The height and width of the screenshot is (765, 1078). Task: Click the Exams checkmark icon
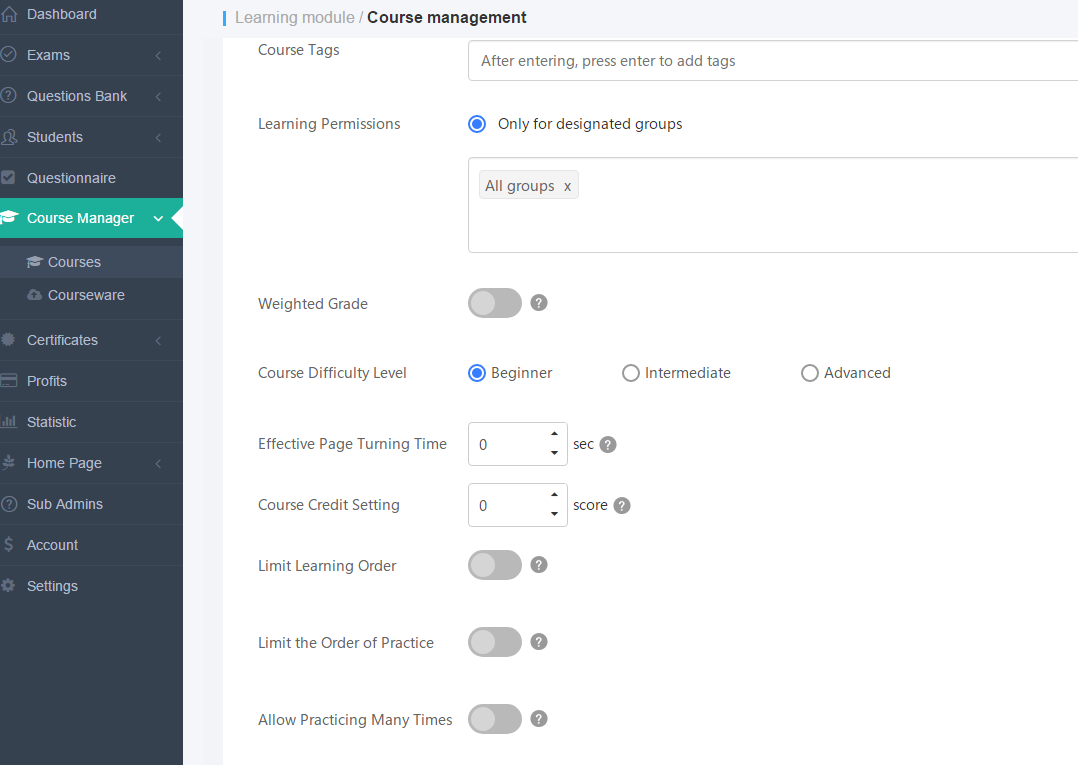click(8, 55)
